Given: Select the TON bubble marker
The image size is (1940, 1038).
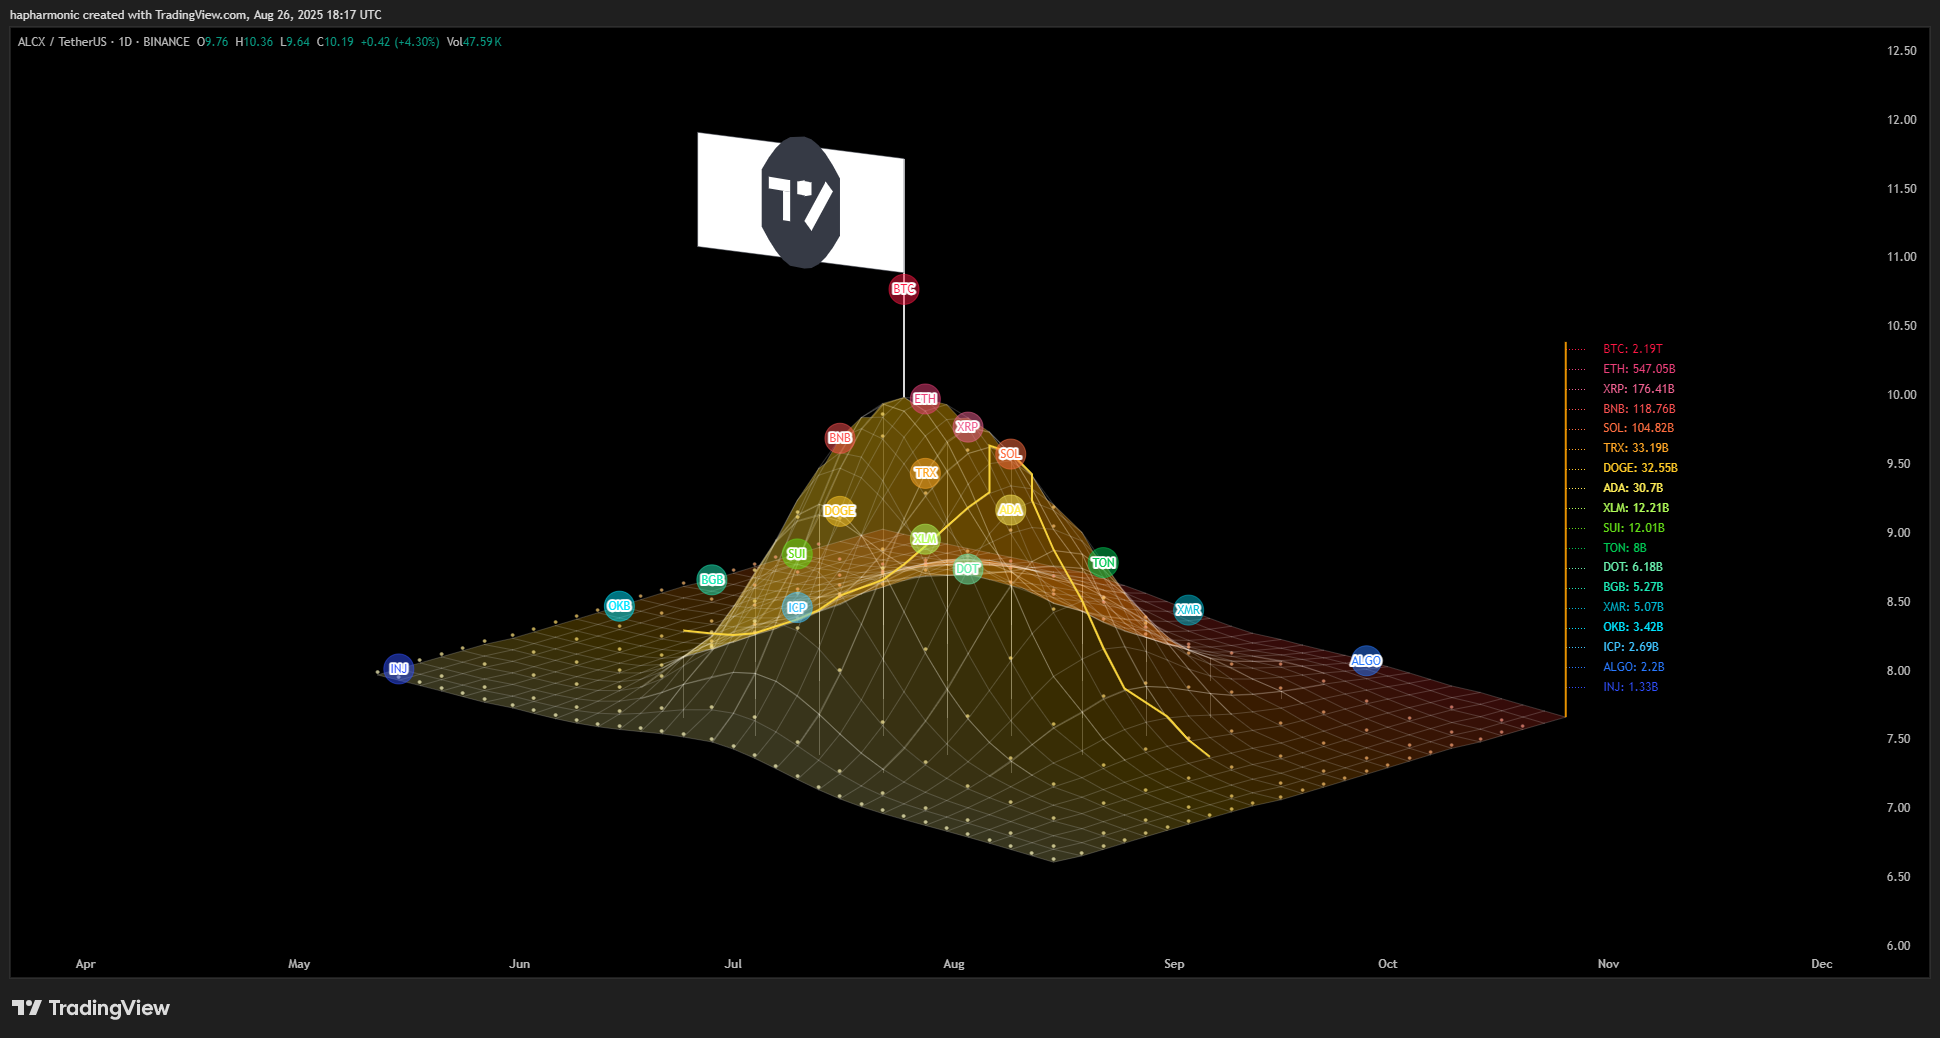Looking at the screenshot, I should pyautogui.click(x=1103, y=563).
